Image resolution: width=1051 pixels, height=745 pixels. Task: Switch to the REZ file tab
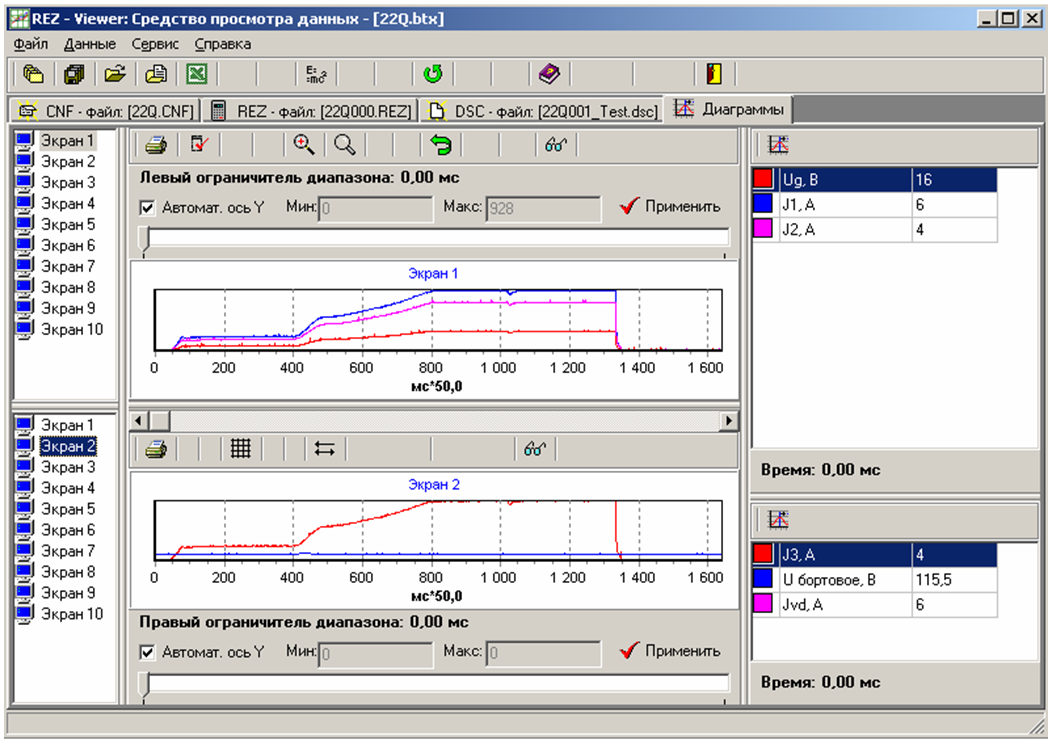tap(310, 110)
